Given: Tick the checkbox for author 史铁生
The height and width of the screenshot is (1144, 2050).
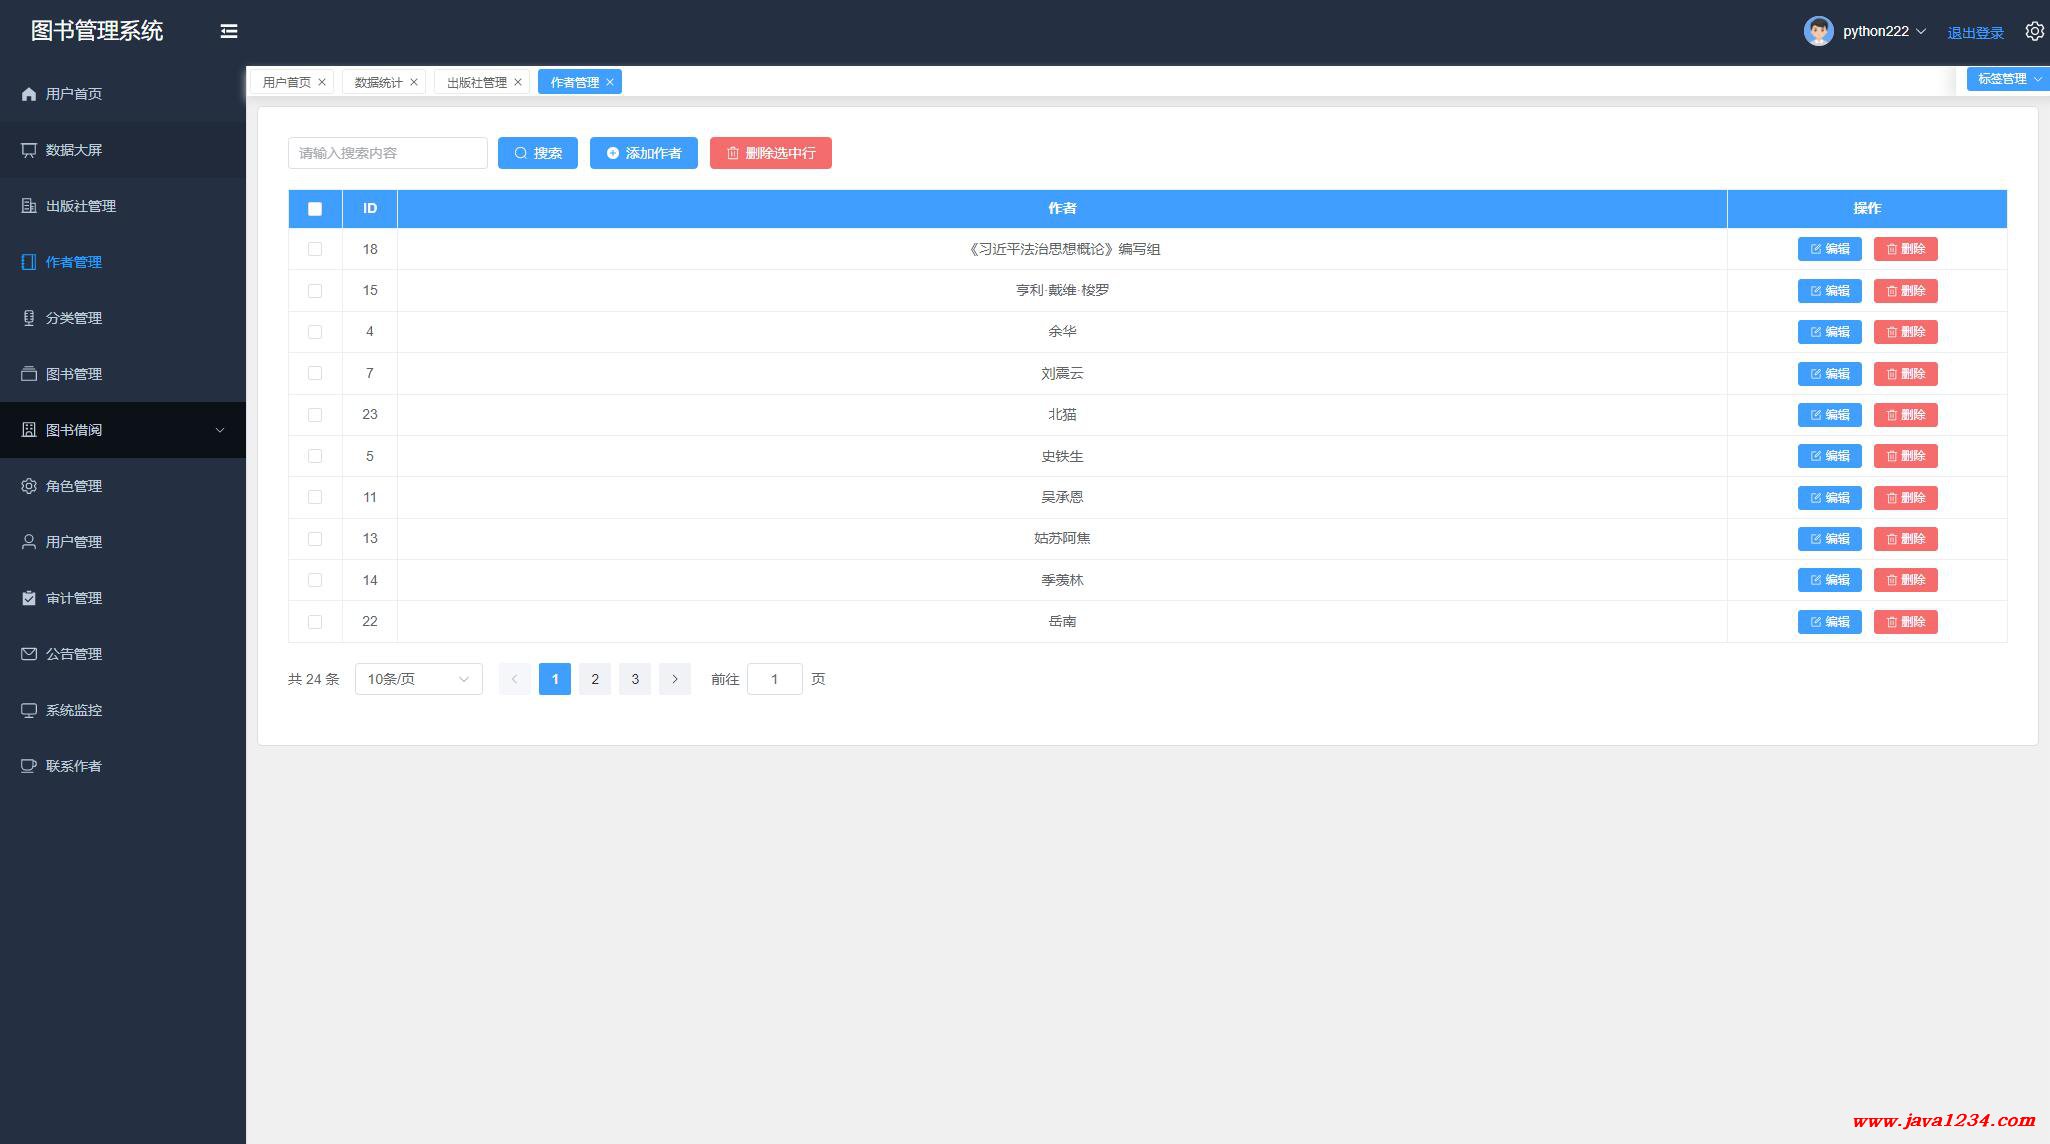Looking at the screenshot, I should (x=315, y=456).
